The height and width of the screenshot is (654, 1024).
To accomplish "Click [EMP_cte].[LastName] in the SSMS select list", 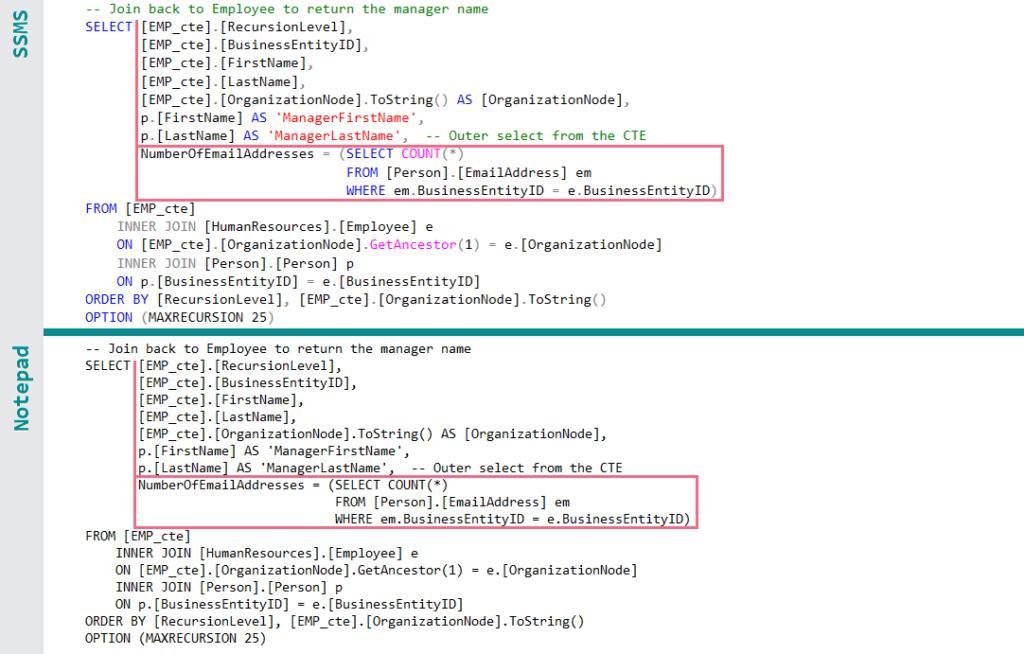I will [x=219, y=82].
